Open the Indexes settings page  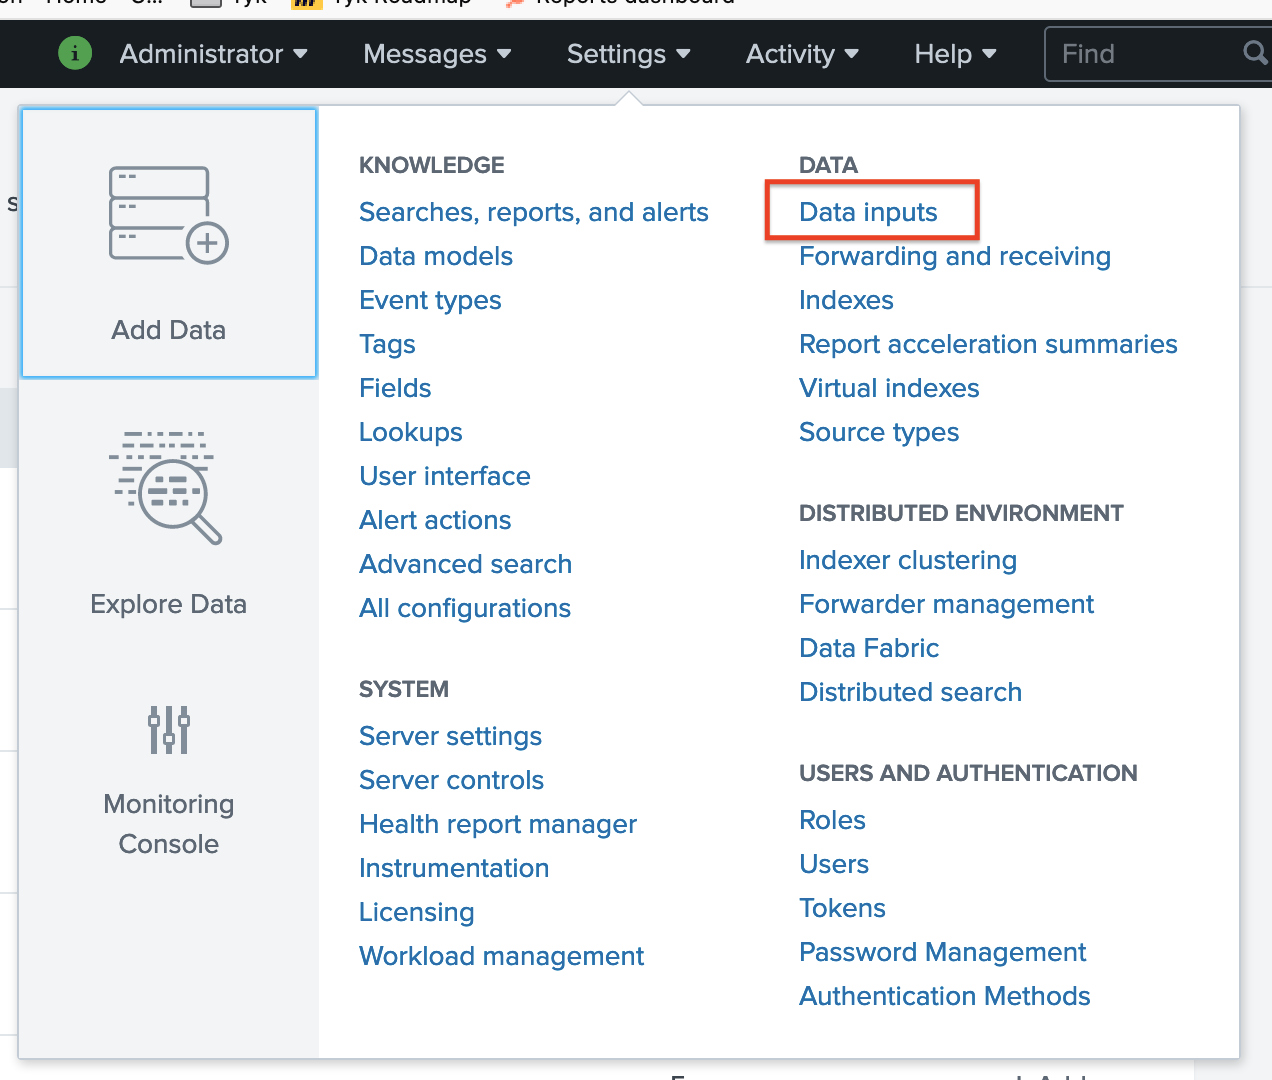click(x=846, y=300)
